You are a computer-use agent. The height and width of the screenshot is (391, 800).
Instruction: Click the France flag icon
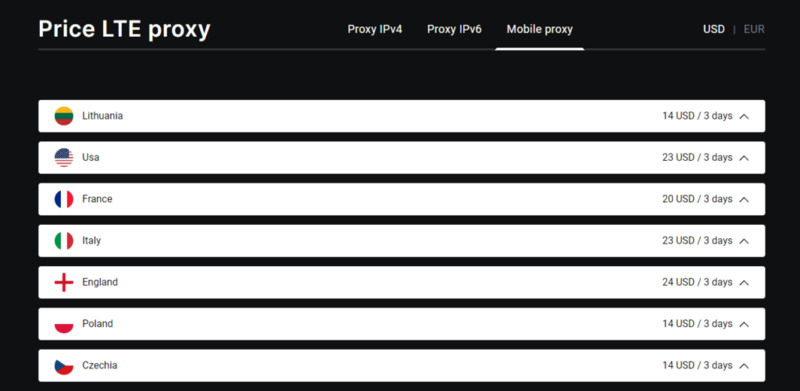[x=64, y=199]
